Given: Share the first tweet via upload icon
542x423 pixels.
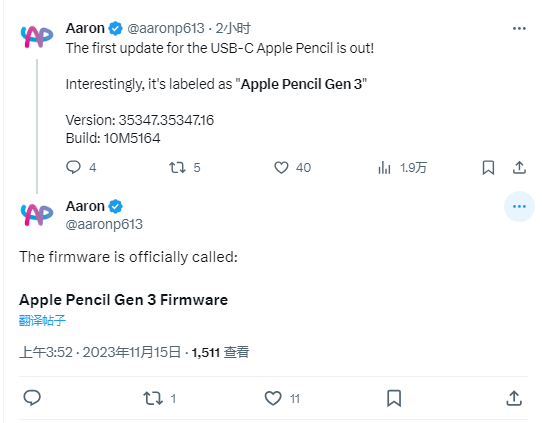Looking at the screenshot, I should coord(519,167).
